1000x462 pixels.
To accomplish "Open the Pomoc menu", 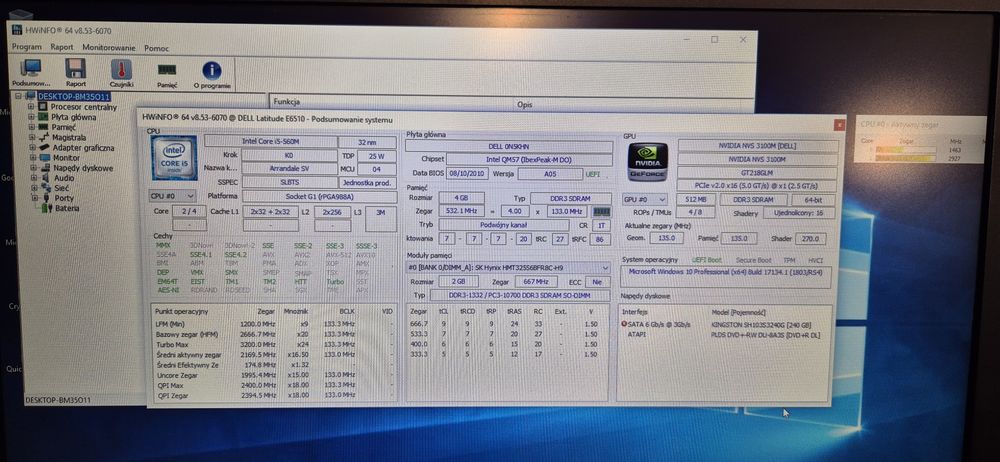I will [x=157, y=48].
